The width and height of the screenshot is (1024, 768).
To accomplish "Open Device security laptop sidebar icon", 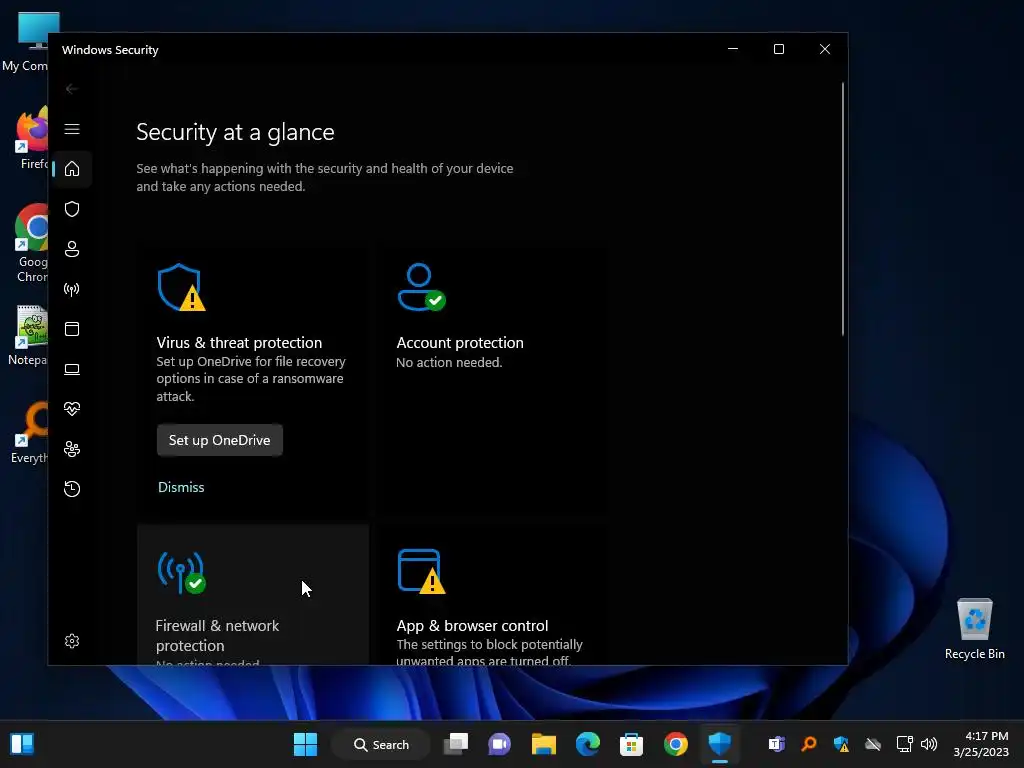I will pyautogui.click(x=72, y=369).
